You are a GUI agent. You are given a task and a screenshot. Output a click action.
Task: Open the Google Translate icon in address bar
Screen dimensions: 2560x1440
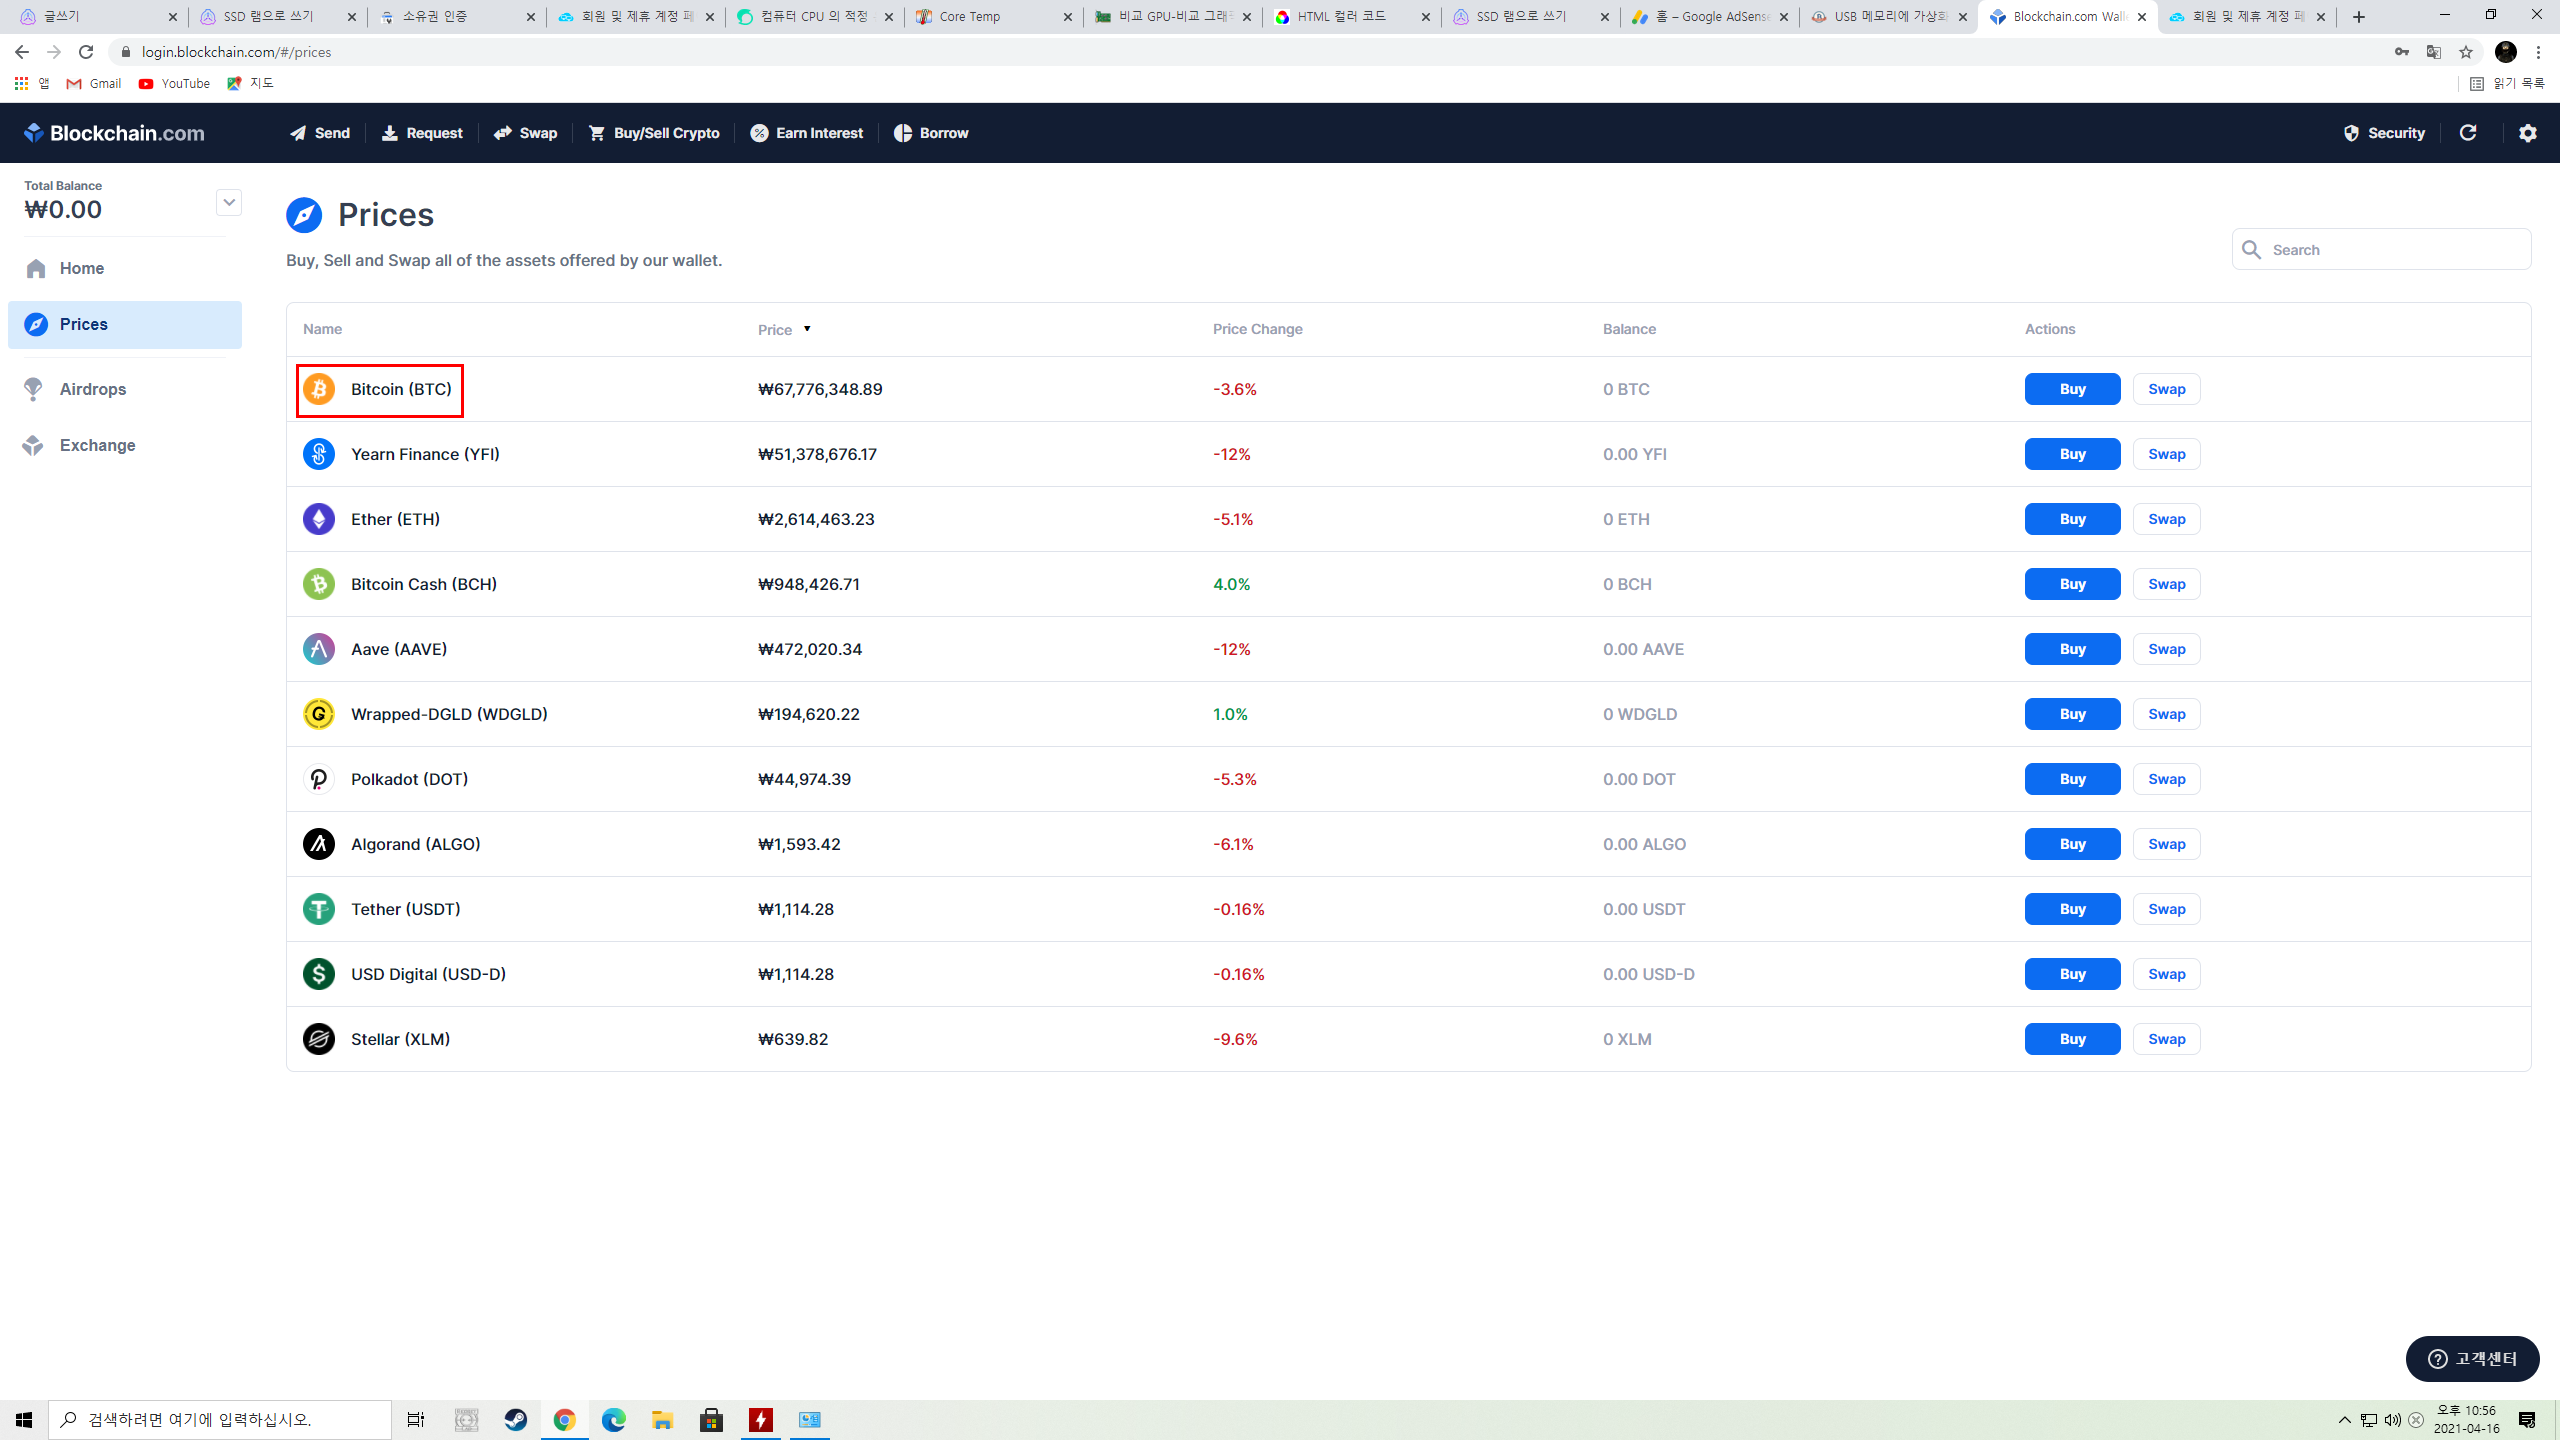[x=2434, y=52]
